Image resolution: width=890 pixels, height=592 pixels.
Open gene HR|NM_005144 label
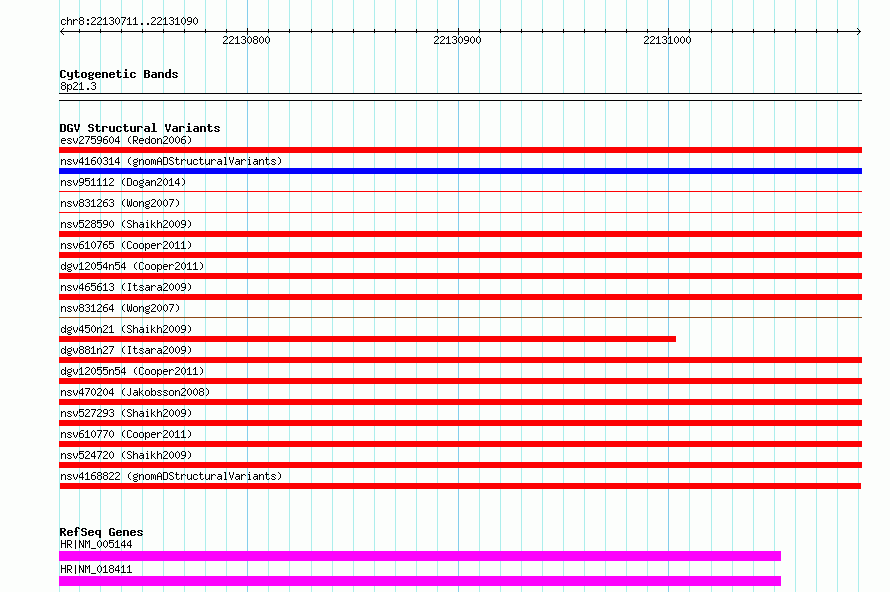[x=96, y=544]
